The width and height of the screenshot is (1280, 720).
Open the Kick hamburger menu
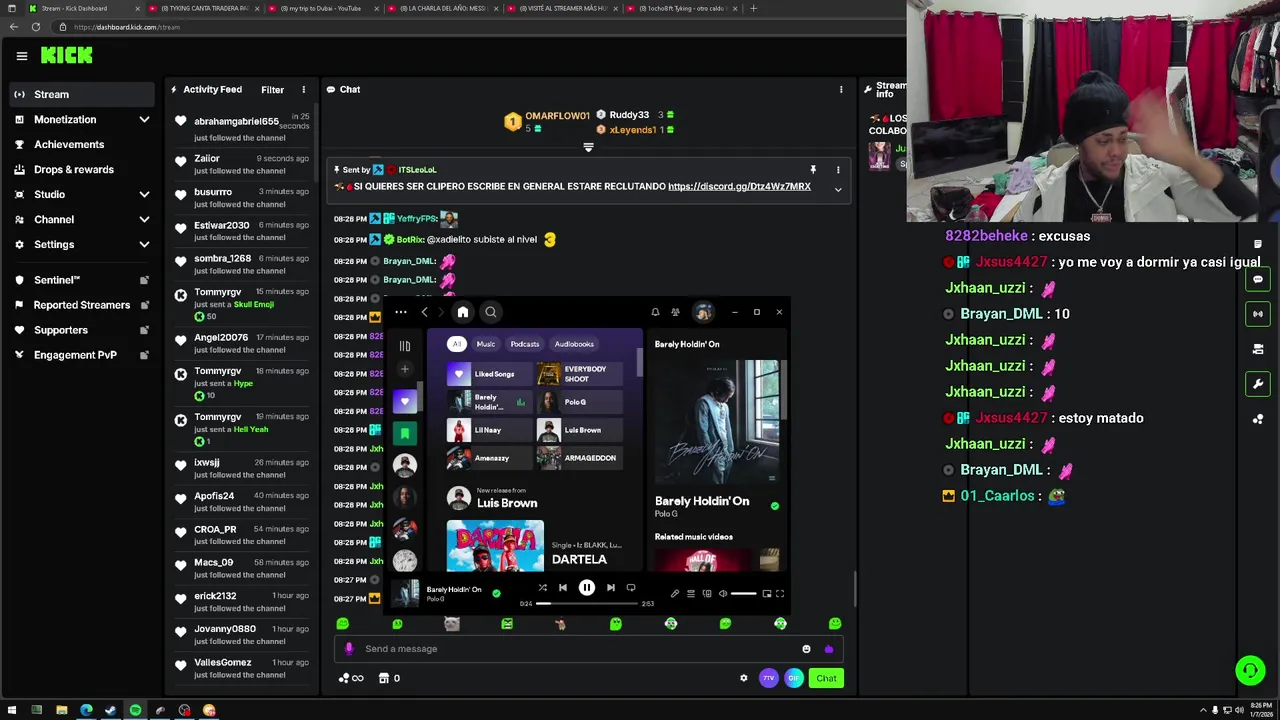coord(21,56)
